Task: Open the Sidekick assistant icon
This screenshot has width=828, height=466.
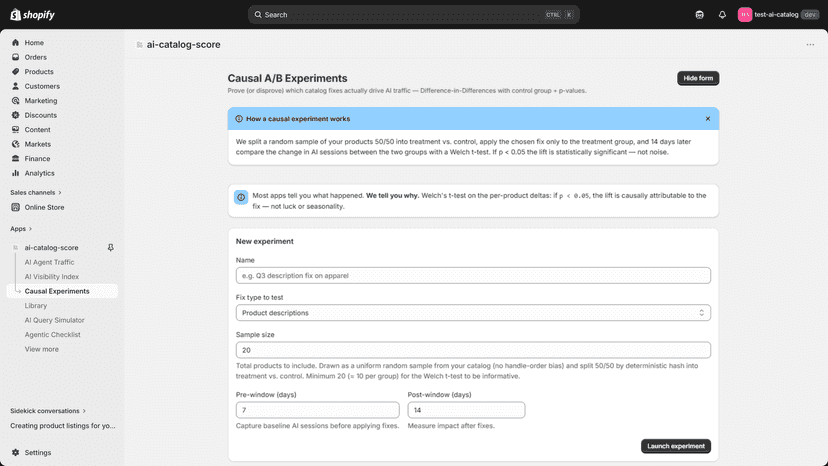Action: pos(699,15)
